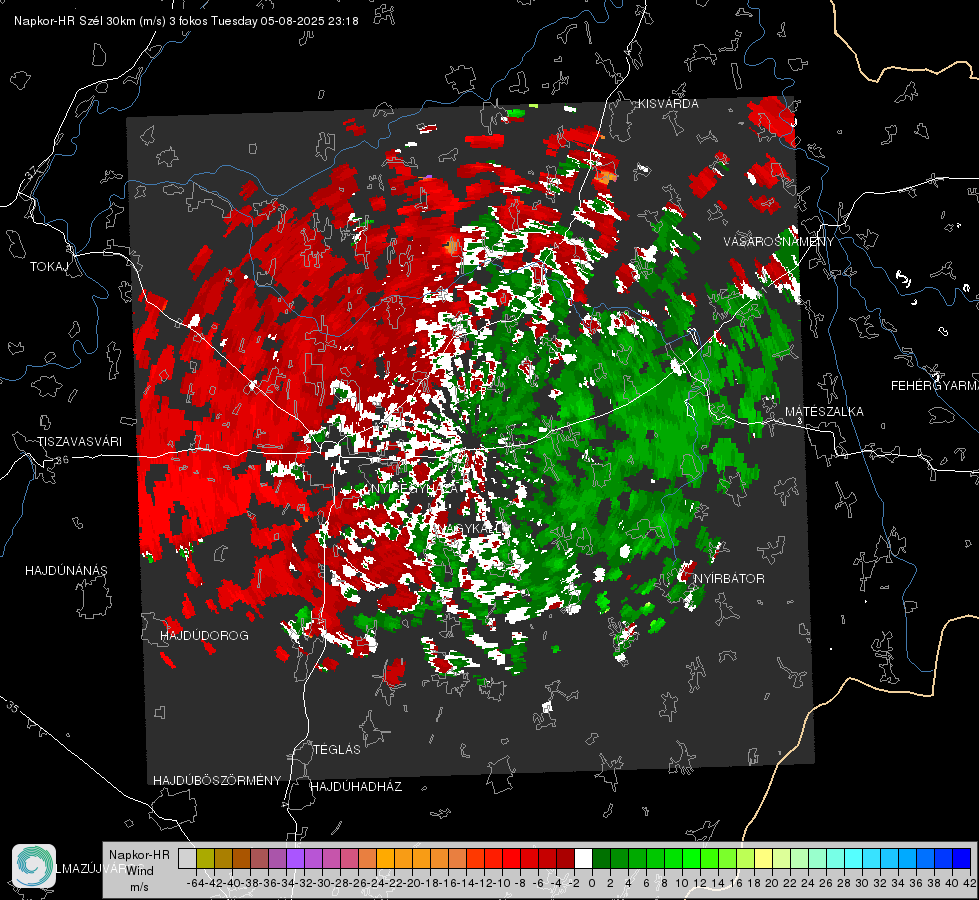Click the HAJDÚBÖSZÖRMÉNY town label
Screen dimensions: 979x900
click(217, 781)
